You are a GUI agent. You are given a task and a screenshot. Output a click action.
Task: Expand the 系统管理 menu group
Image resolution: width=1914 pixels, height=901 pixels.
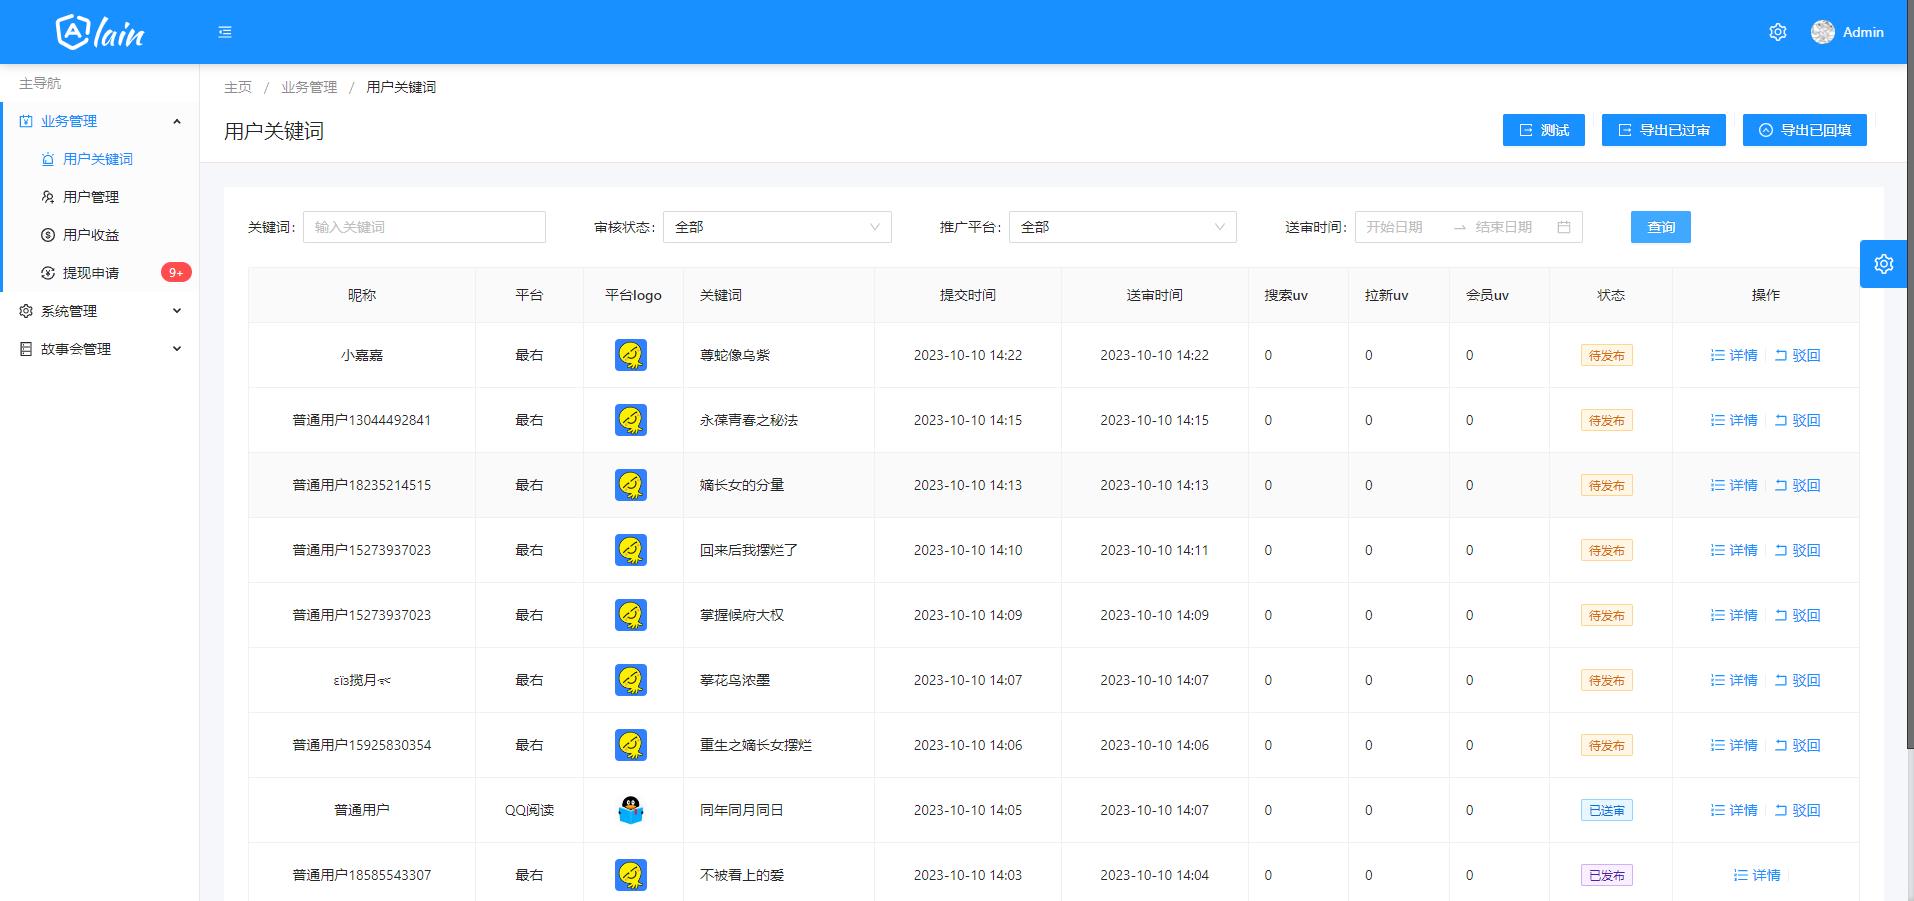[x=177, y=311]
